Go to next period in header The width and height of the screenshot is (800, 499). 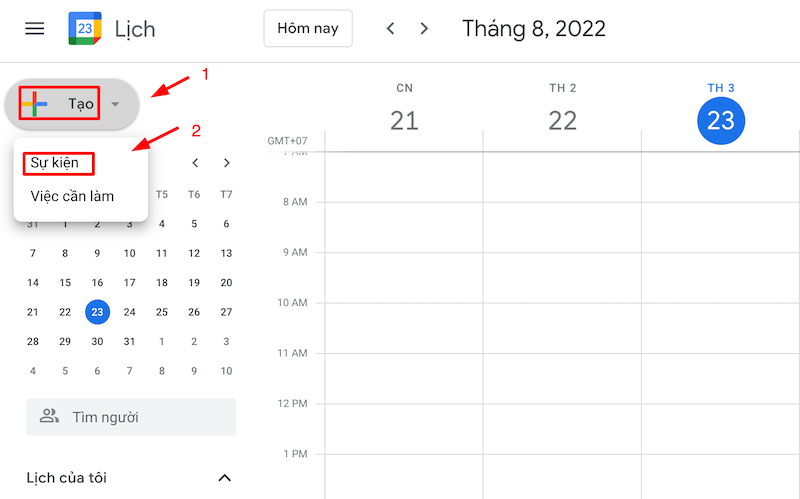point(425,28)
